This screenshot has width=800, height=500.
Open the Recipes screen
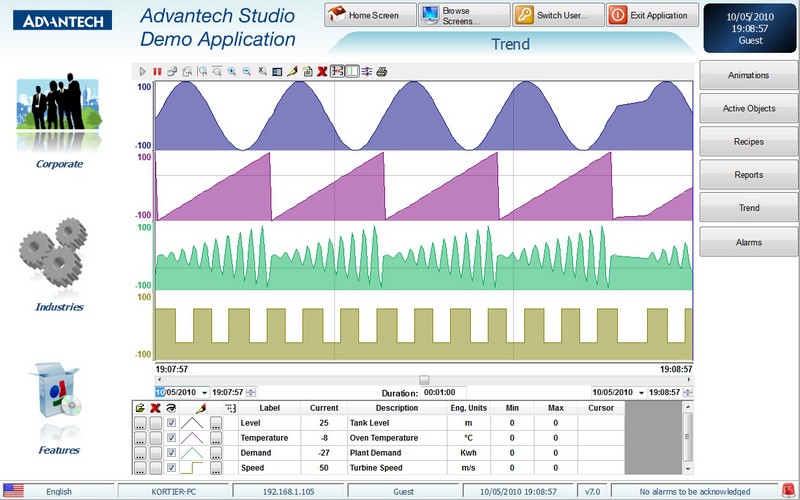click(x=748, y=142)
